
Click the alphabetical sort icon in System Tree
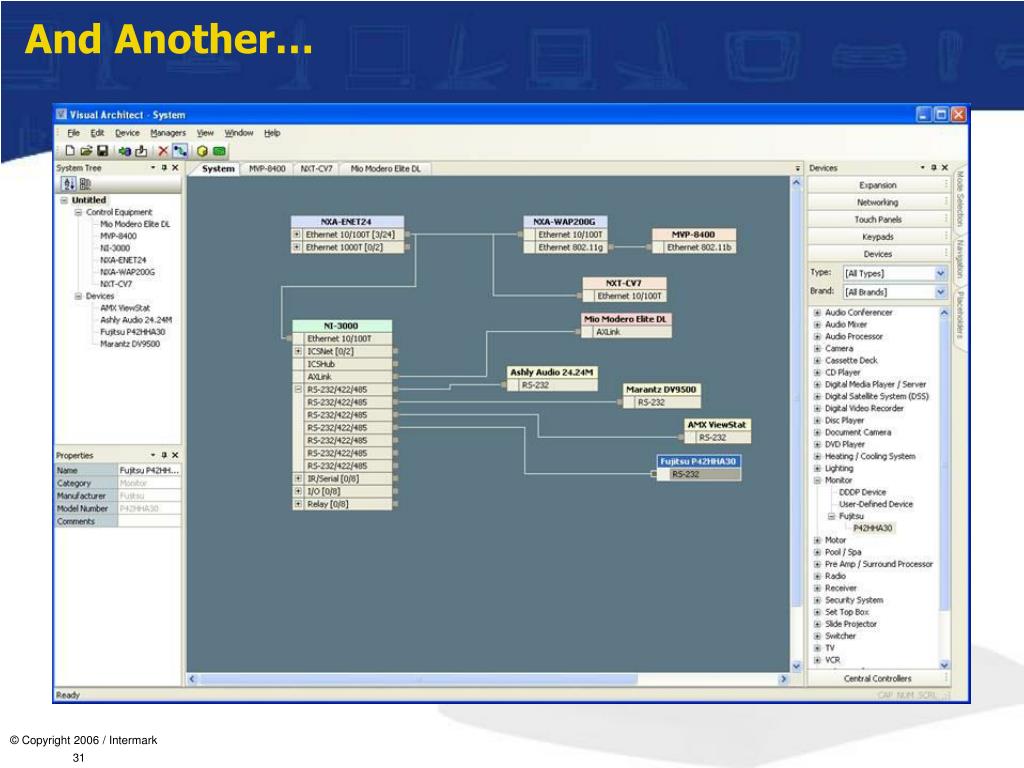pyautogui.click(x=69, y=185)
